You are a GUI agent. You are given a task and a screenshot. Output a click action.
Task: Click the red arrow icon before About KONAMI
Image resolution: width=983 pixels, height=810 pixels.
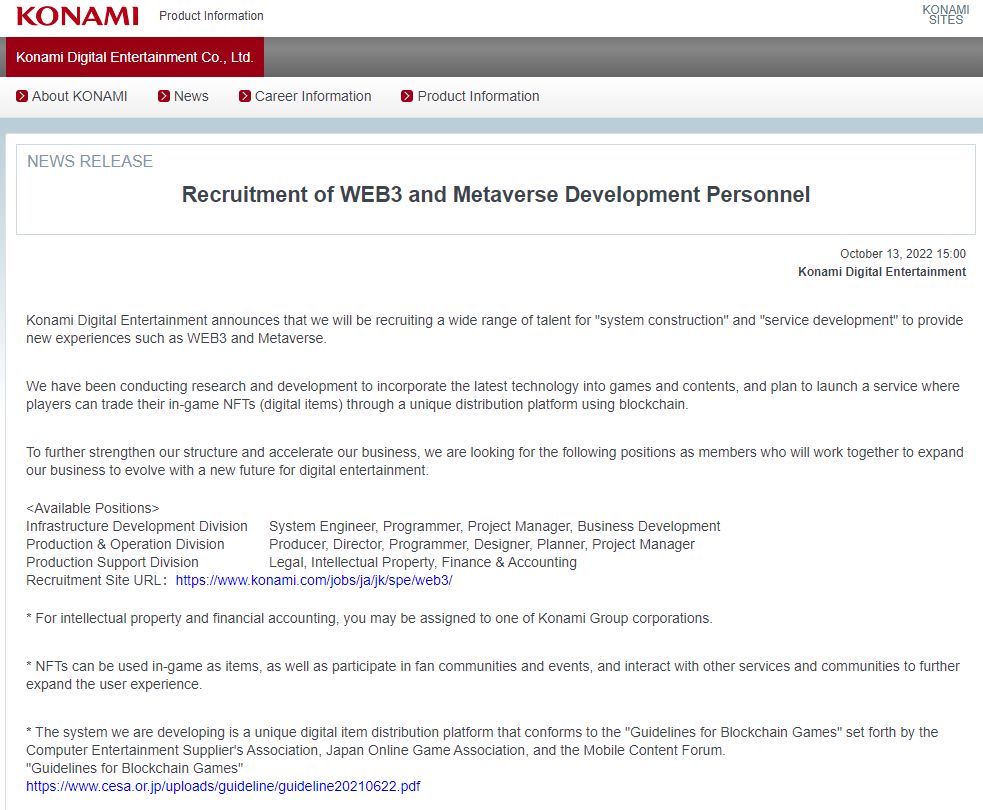click(22, 96)
